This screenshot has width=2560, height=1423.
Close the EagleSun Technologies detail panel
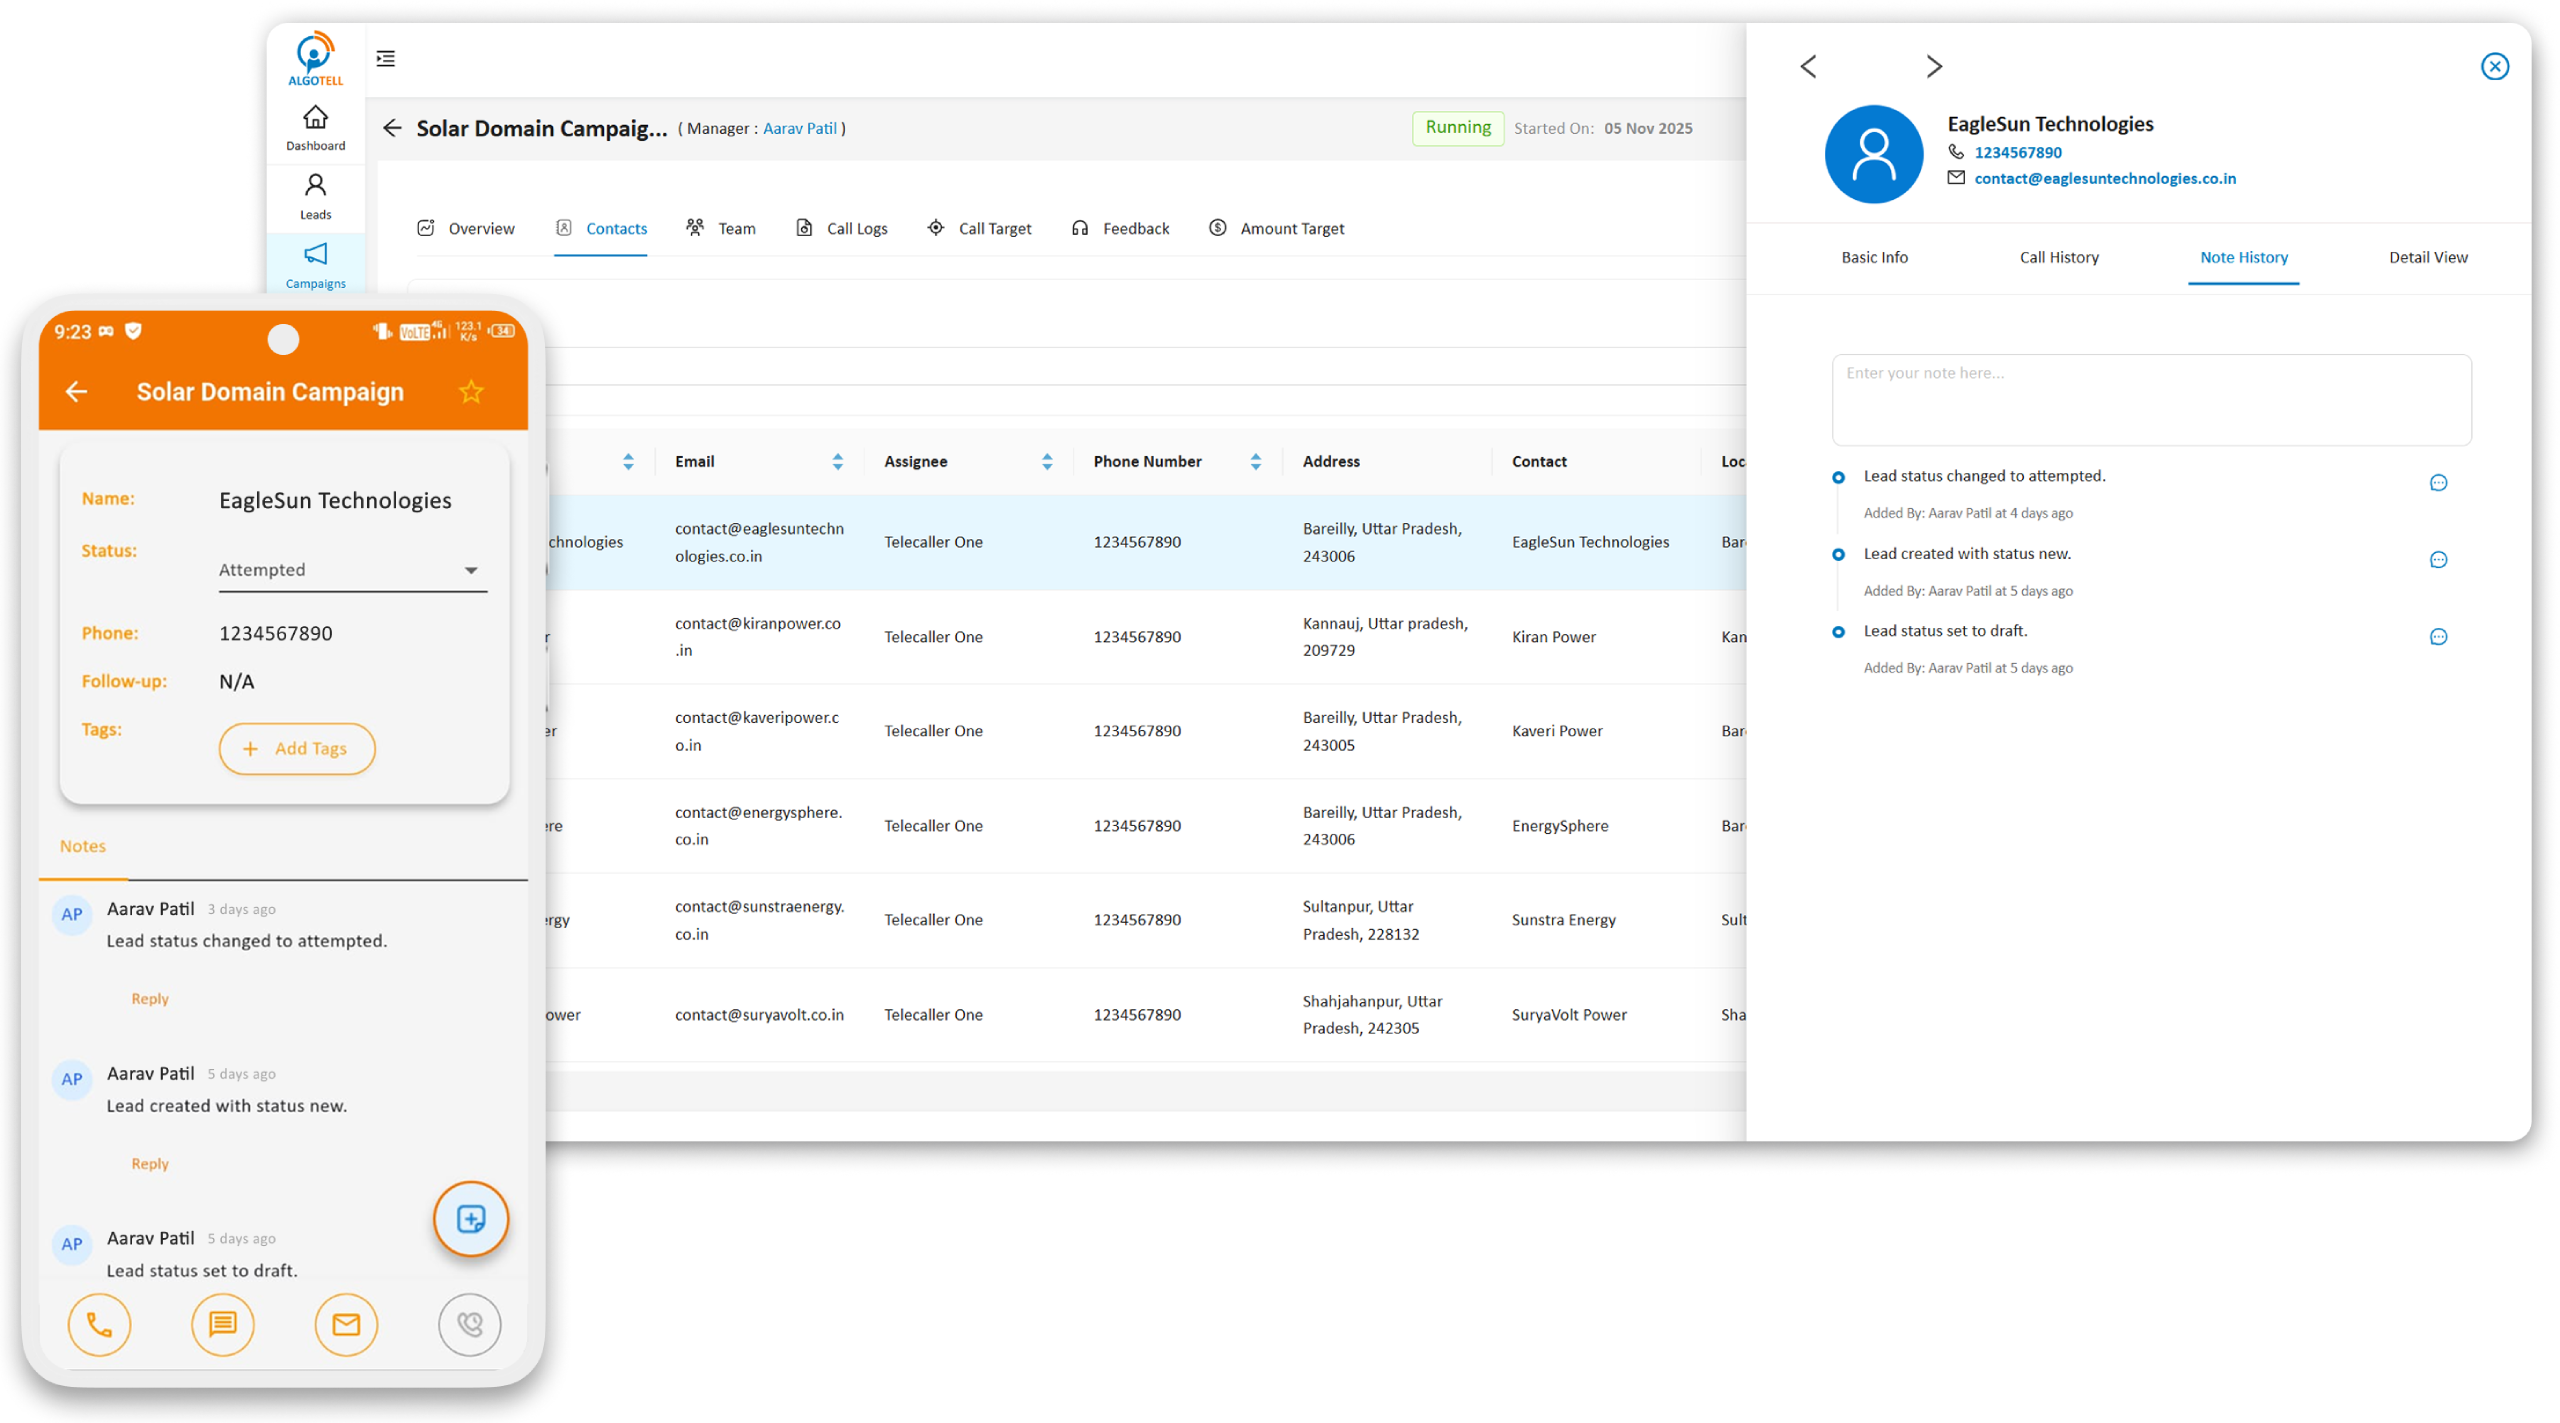tap(2494, 66)
